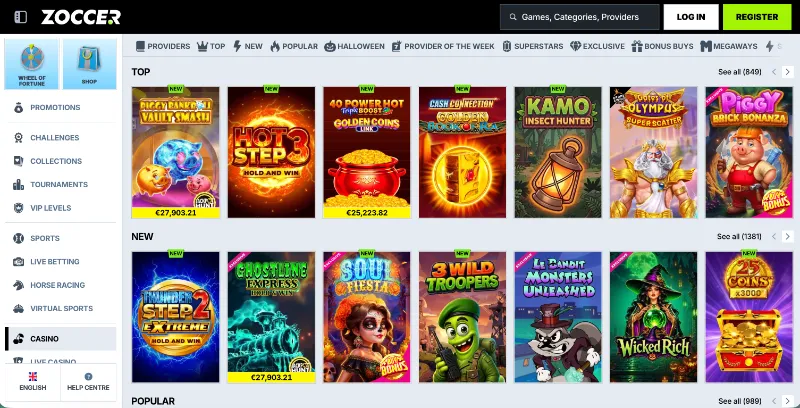800x408 pixels.
Task: Click the Sports ball icon
Action: [x=18, y=238]
